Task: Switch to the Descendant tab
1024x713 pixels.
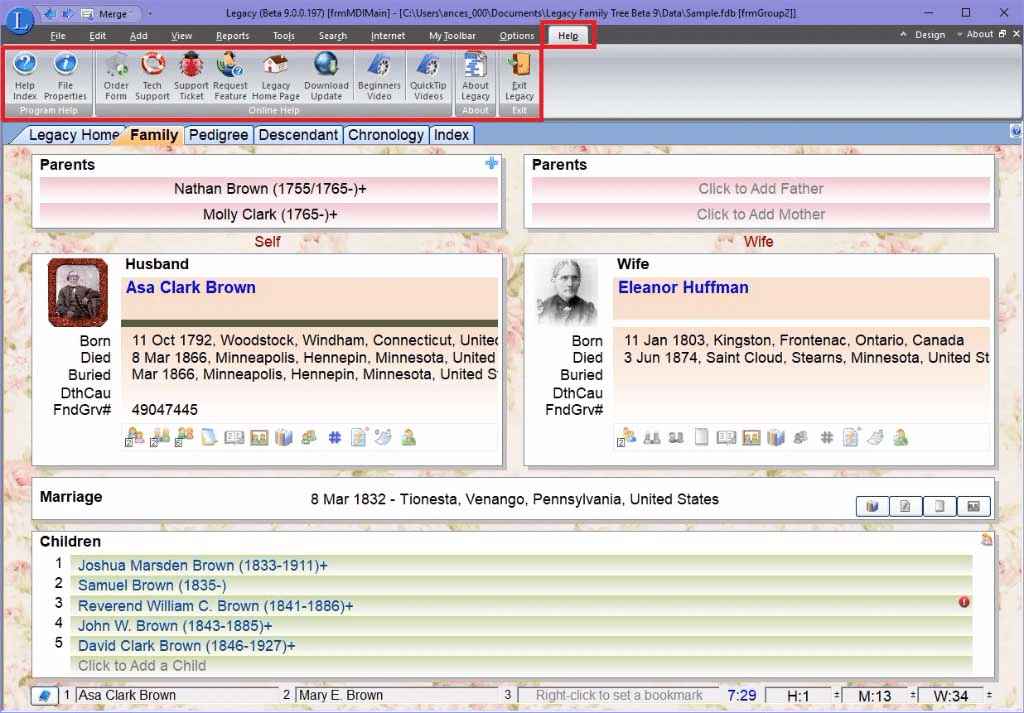Action: point(298,135)
